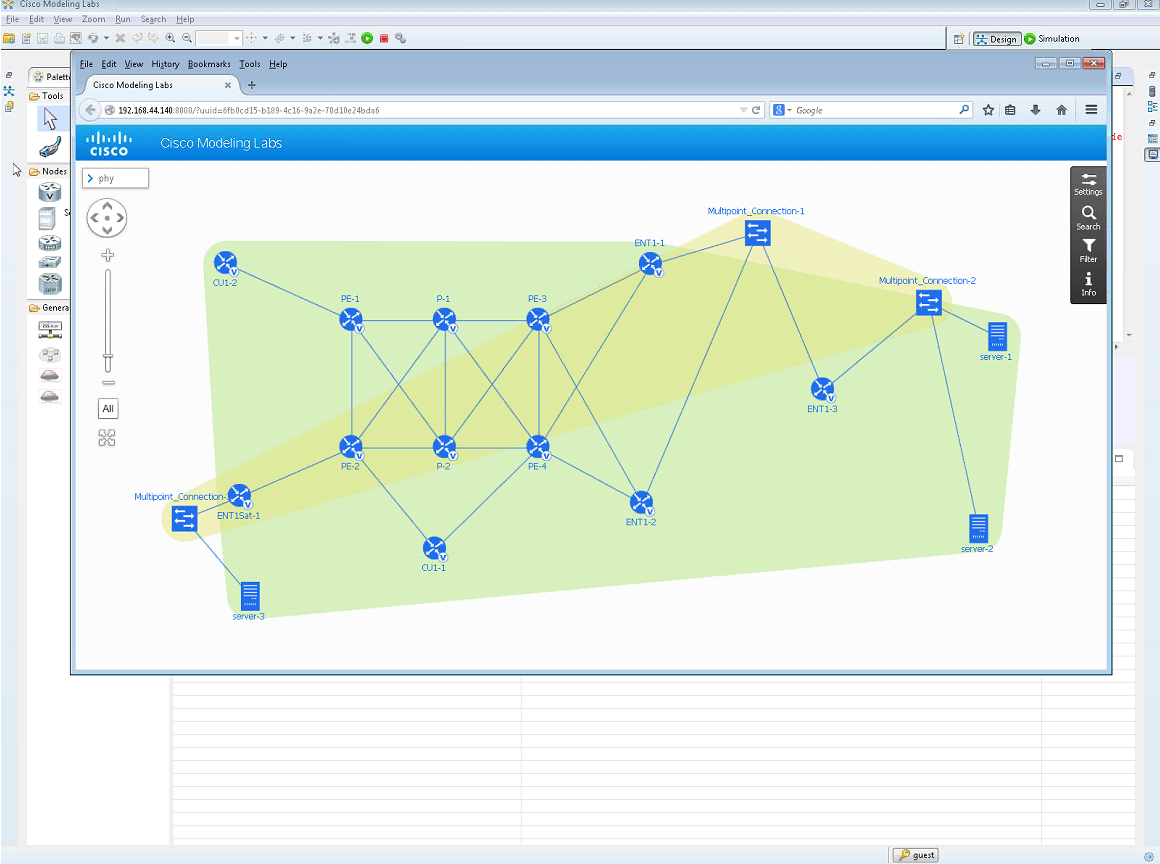Click the Cisco logo in the header

(109, 143)
